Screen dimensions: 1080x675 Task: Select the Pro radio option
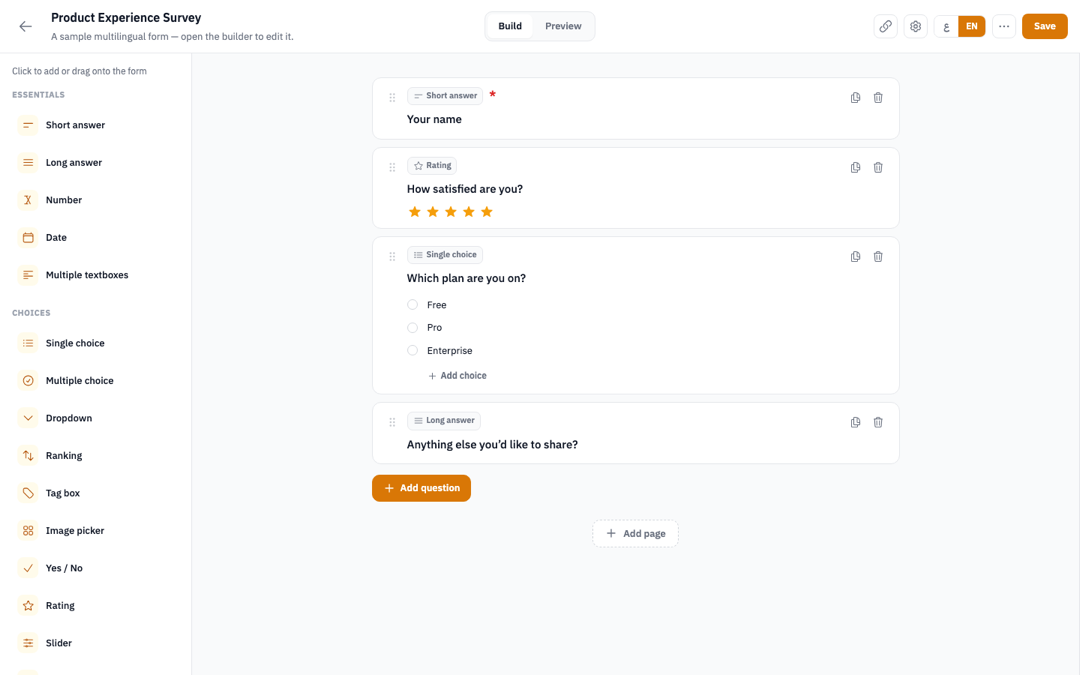tap(412, 328)
